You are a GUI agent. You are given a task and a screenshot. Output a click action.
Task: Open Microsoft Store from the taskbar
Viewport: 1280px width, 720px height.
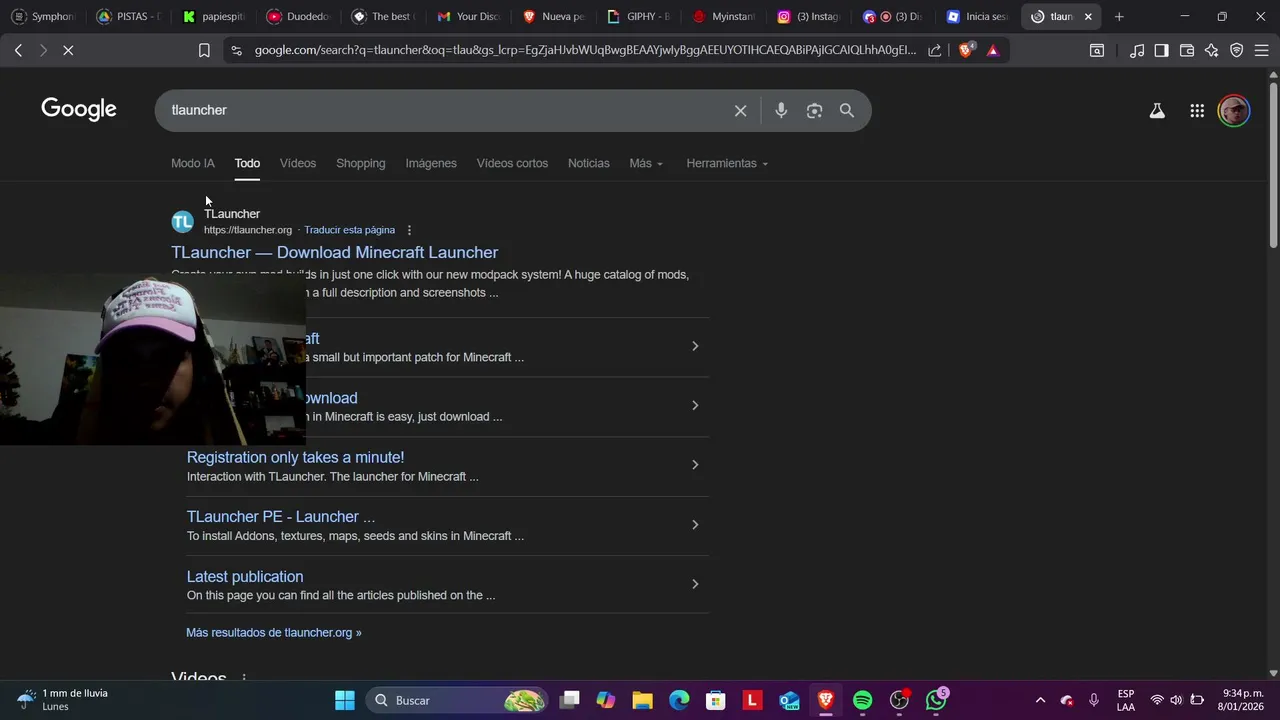pyautogui.click(x=715, y=700)
